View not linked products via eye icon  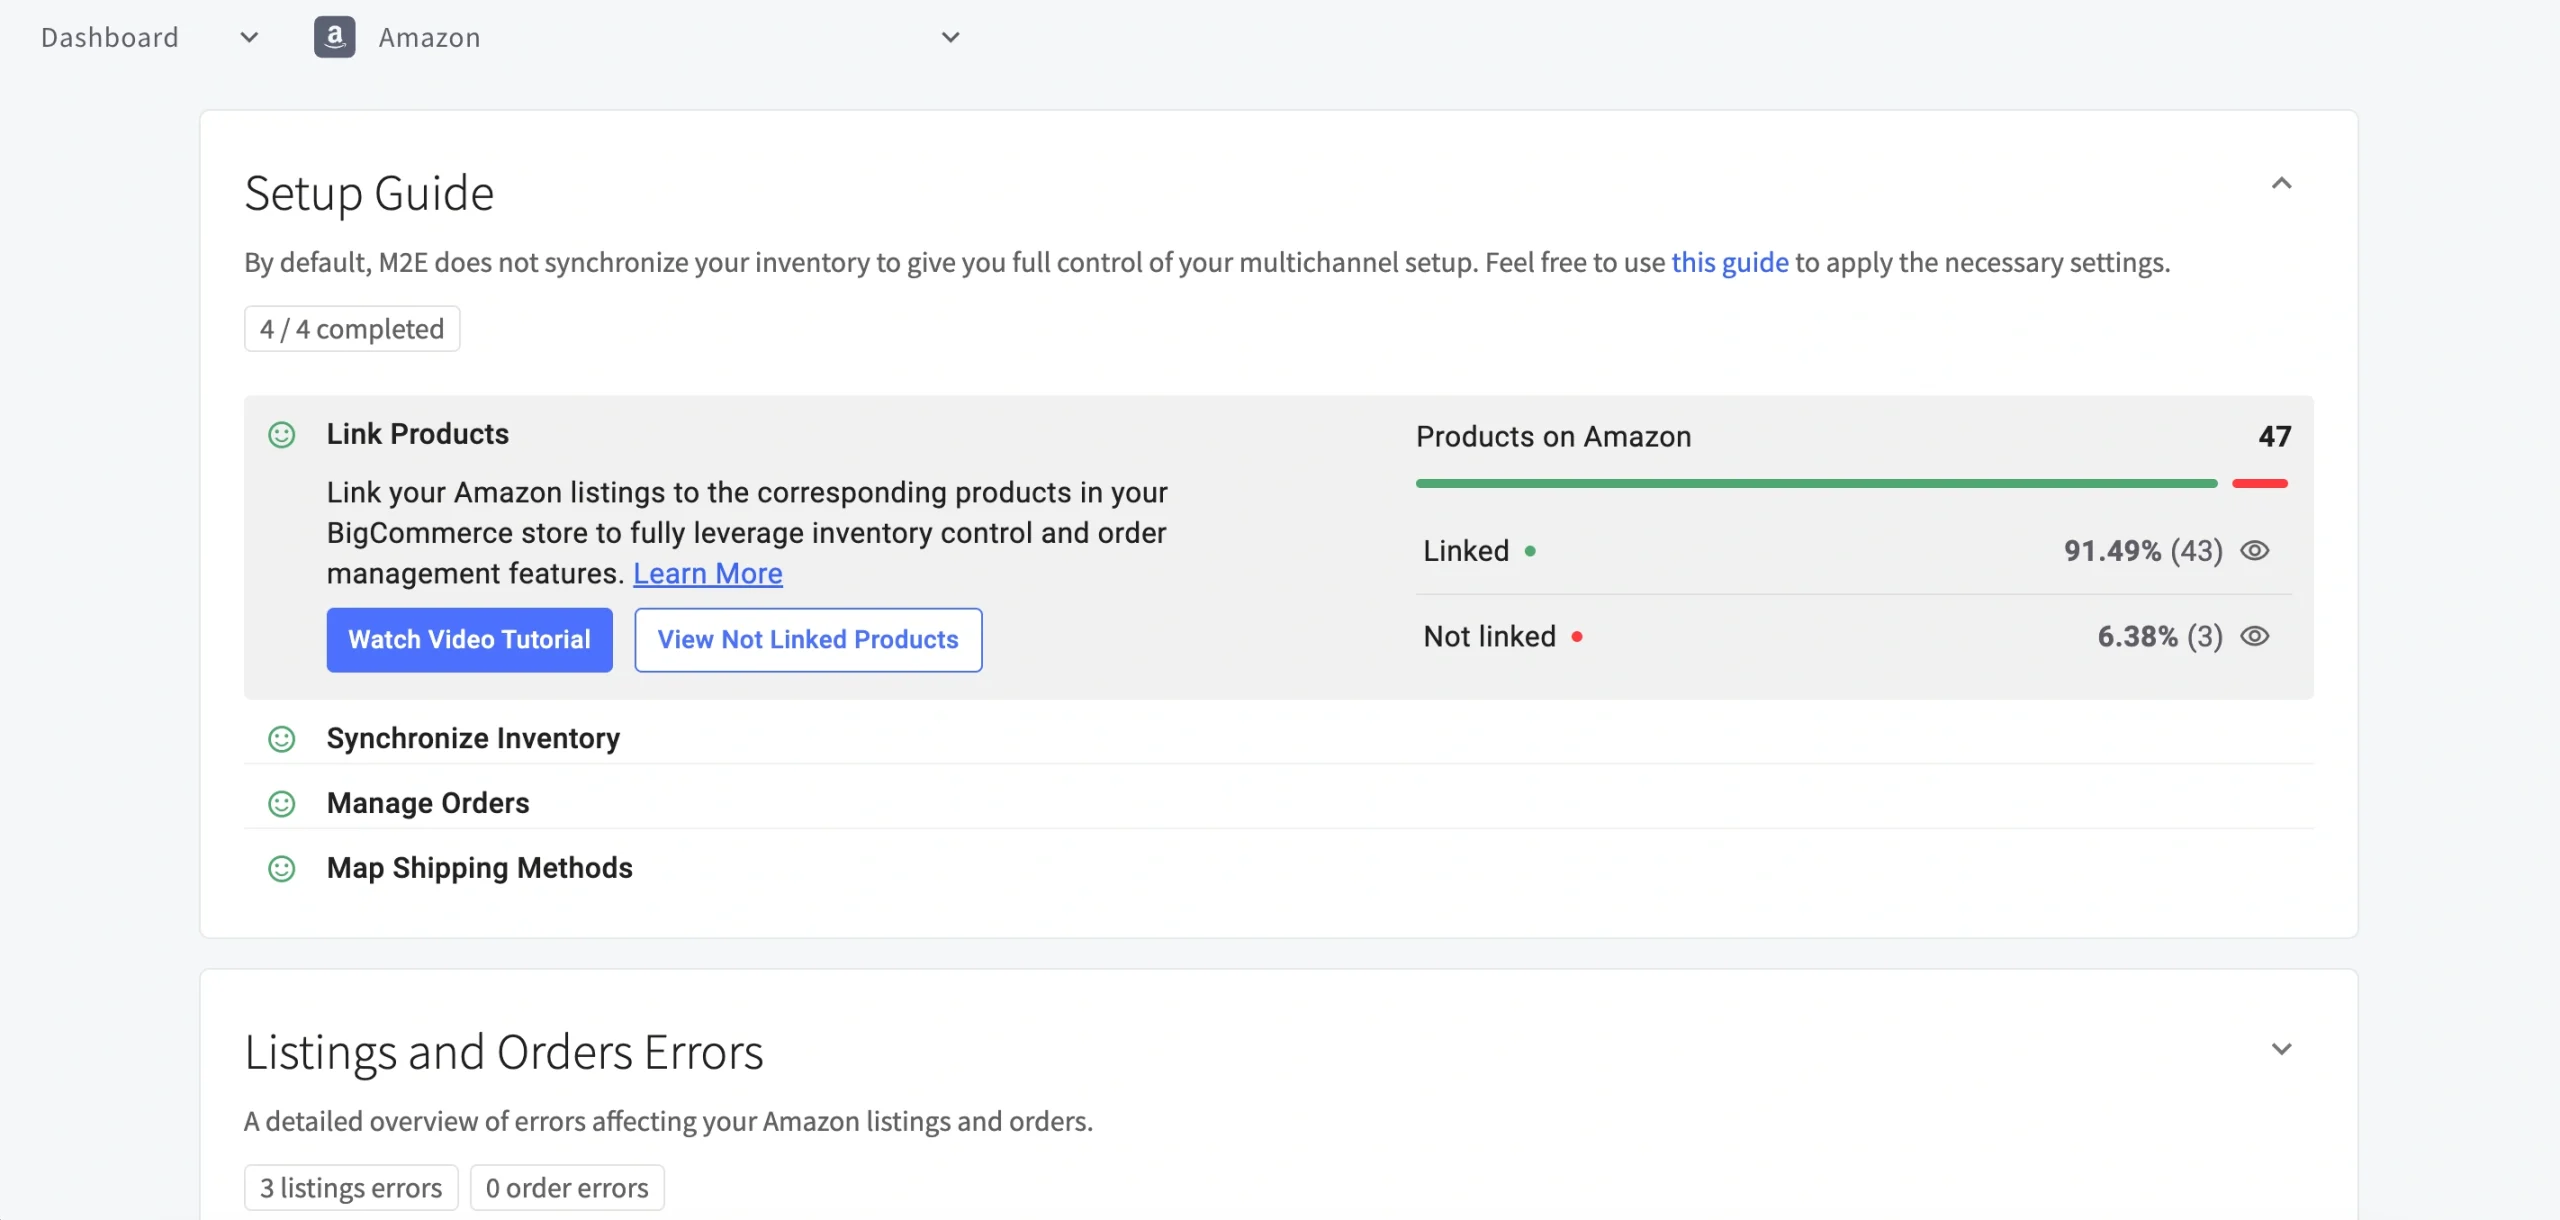tap(2254, 637)
